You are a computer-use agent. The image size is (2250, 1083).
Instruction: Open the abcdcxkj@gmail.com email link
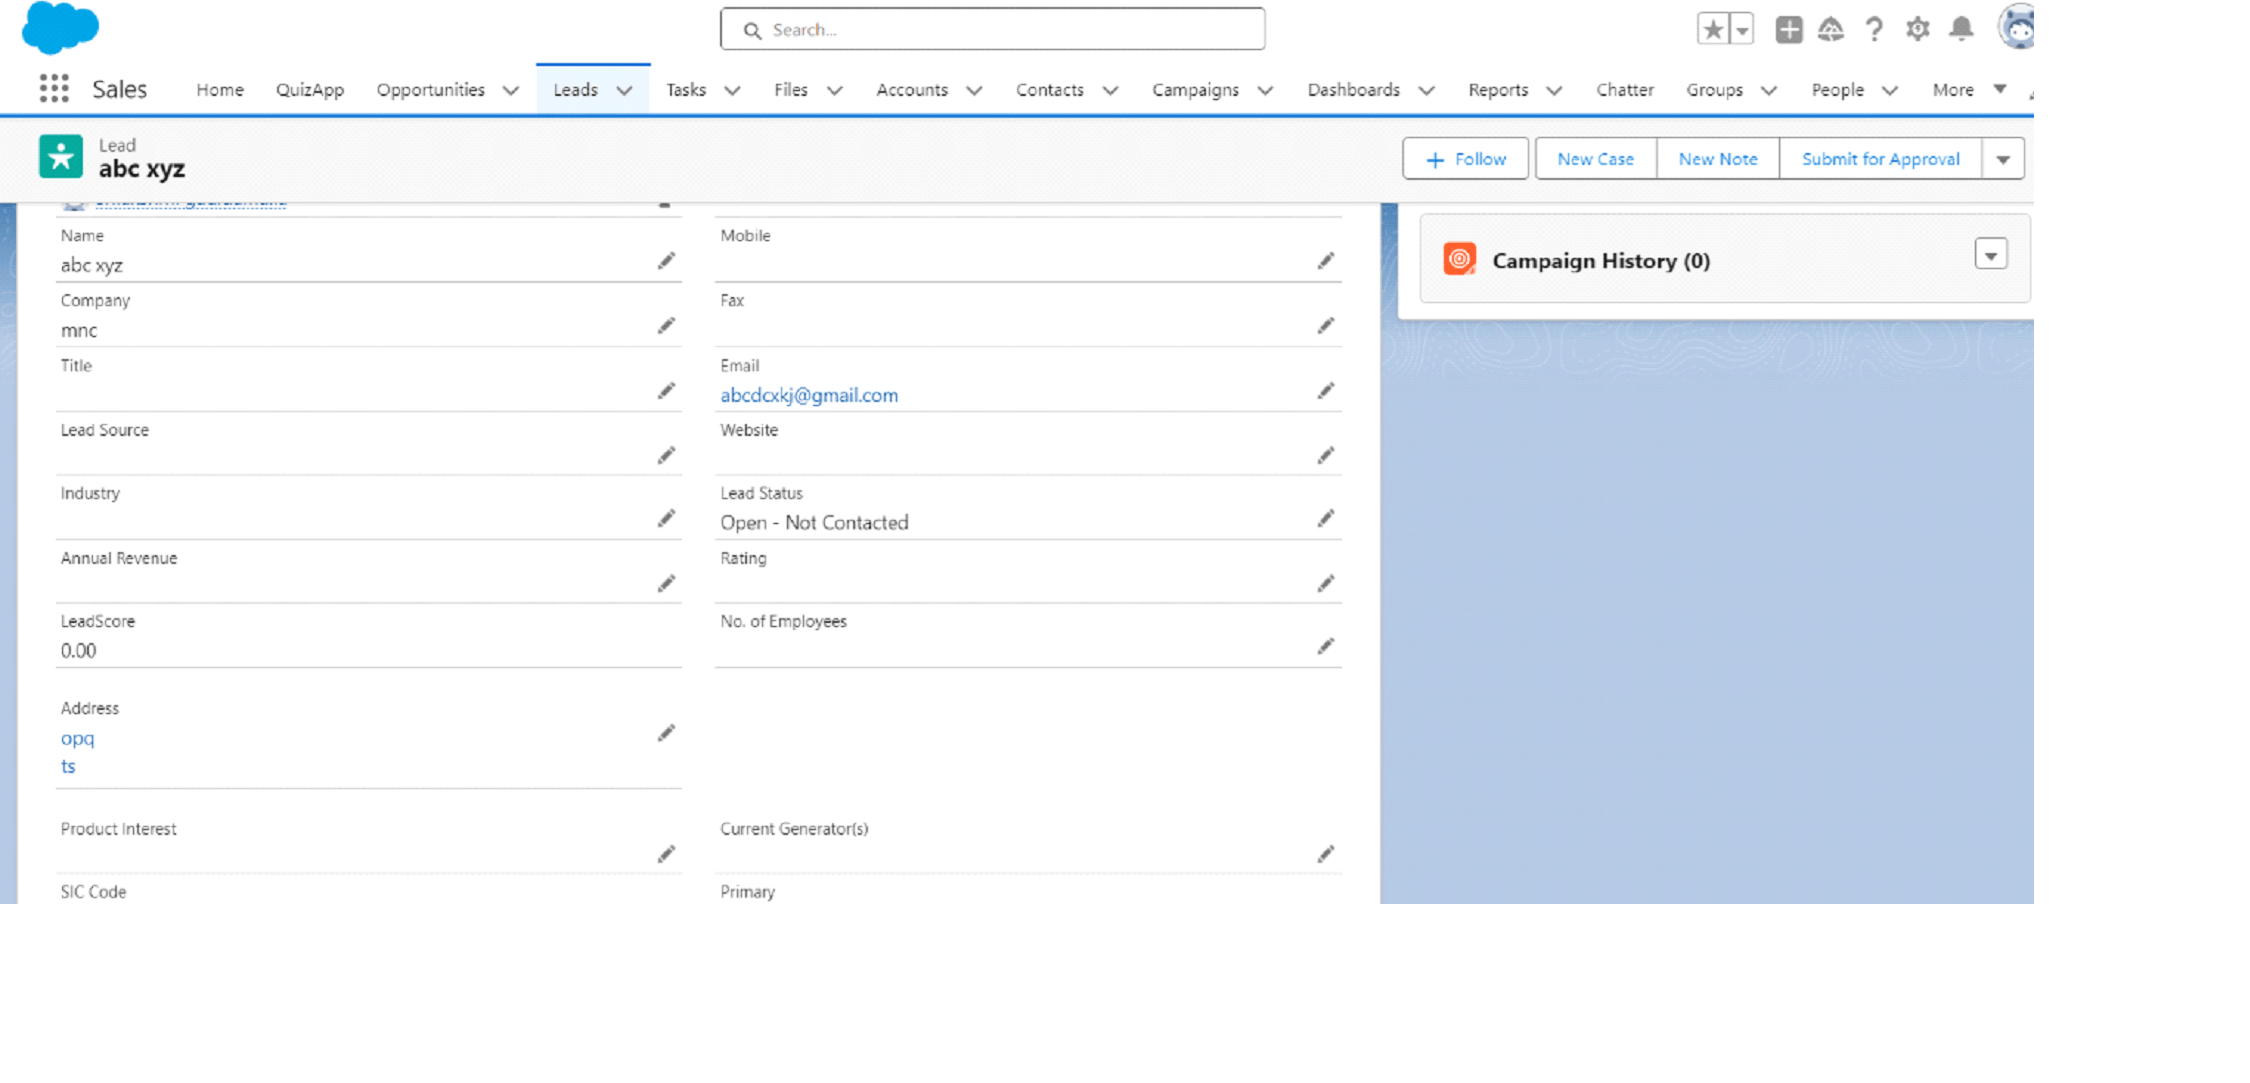tap(809, 396)
